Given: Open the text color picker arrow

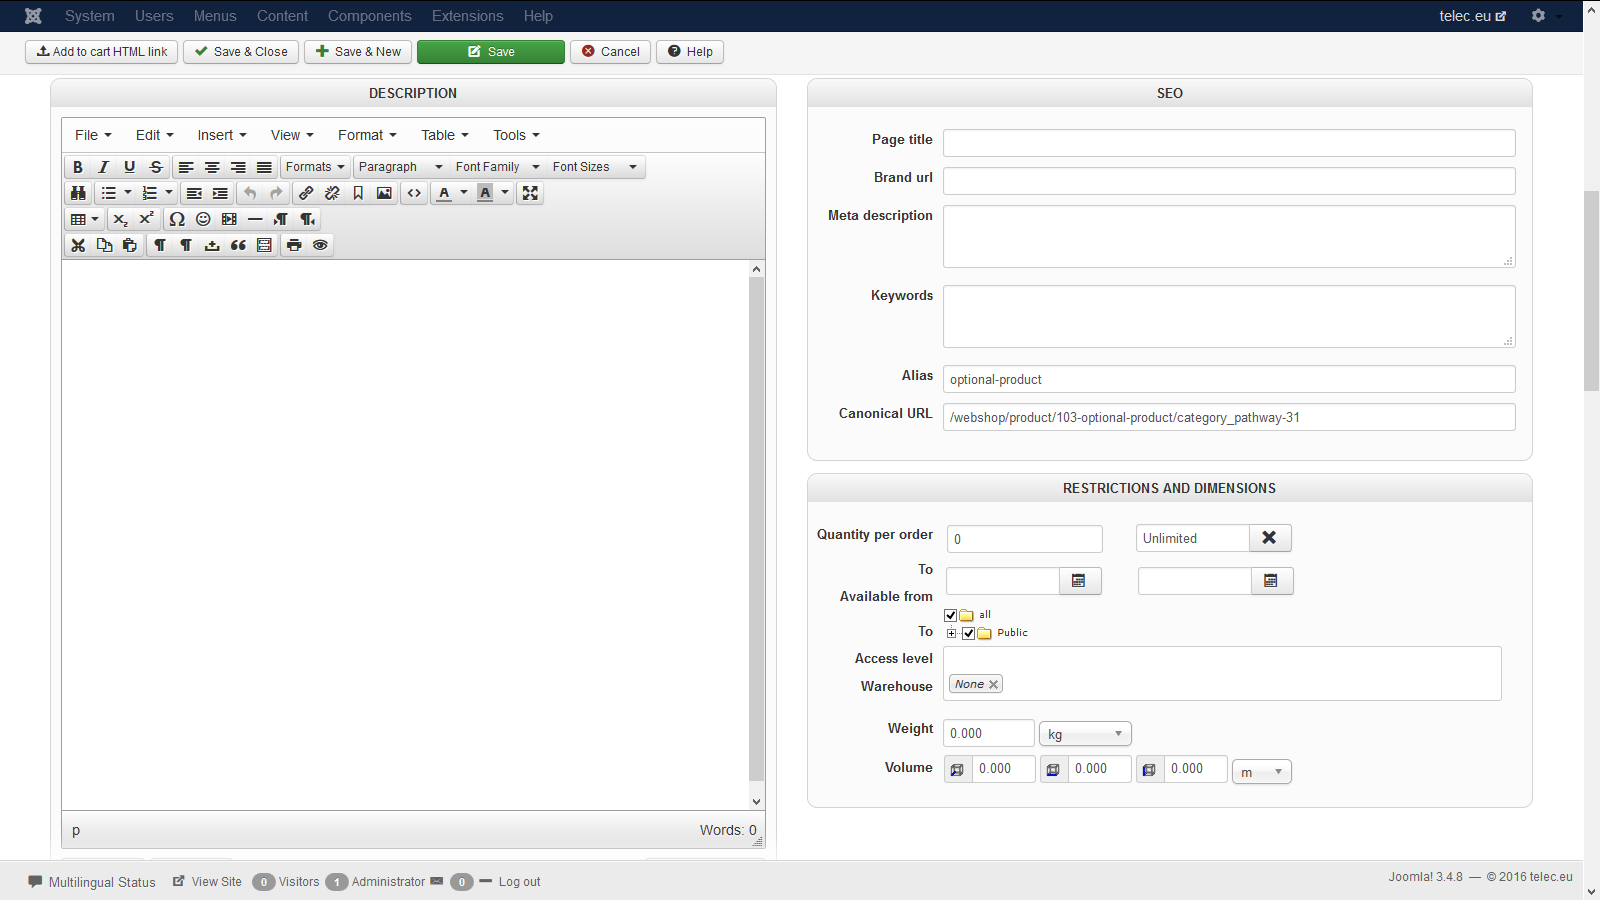Looking at the screenshot, I should [x=464, y=193].
